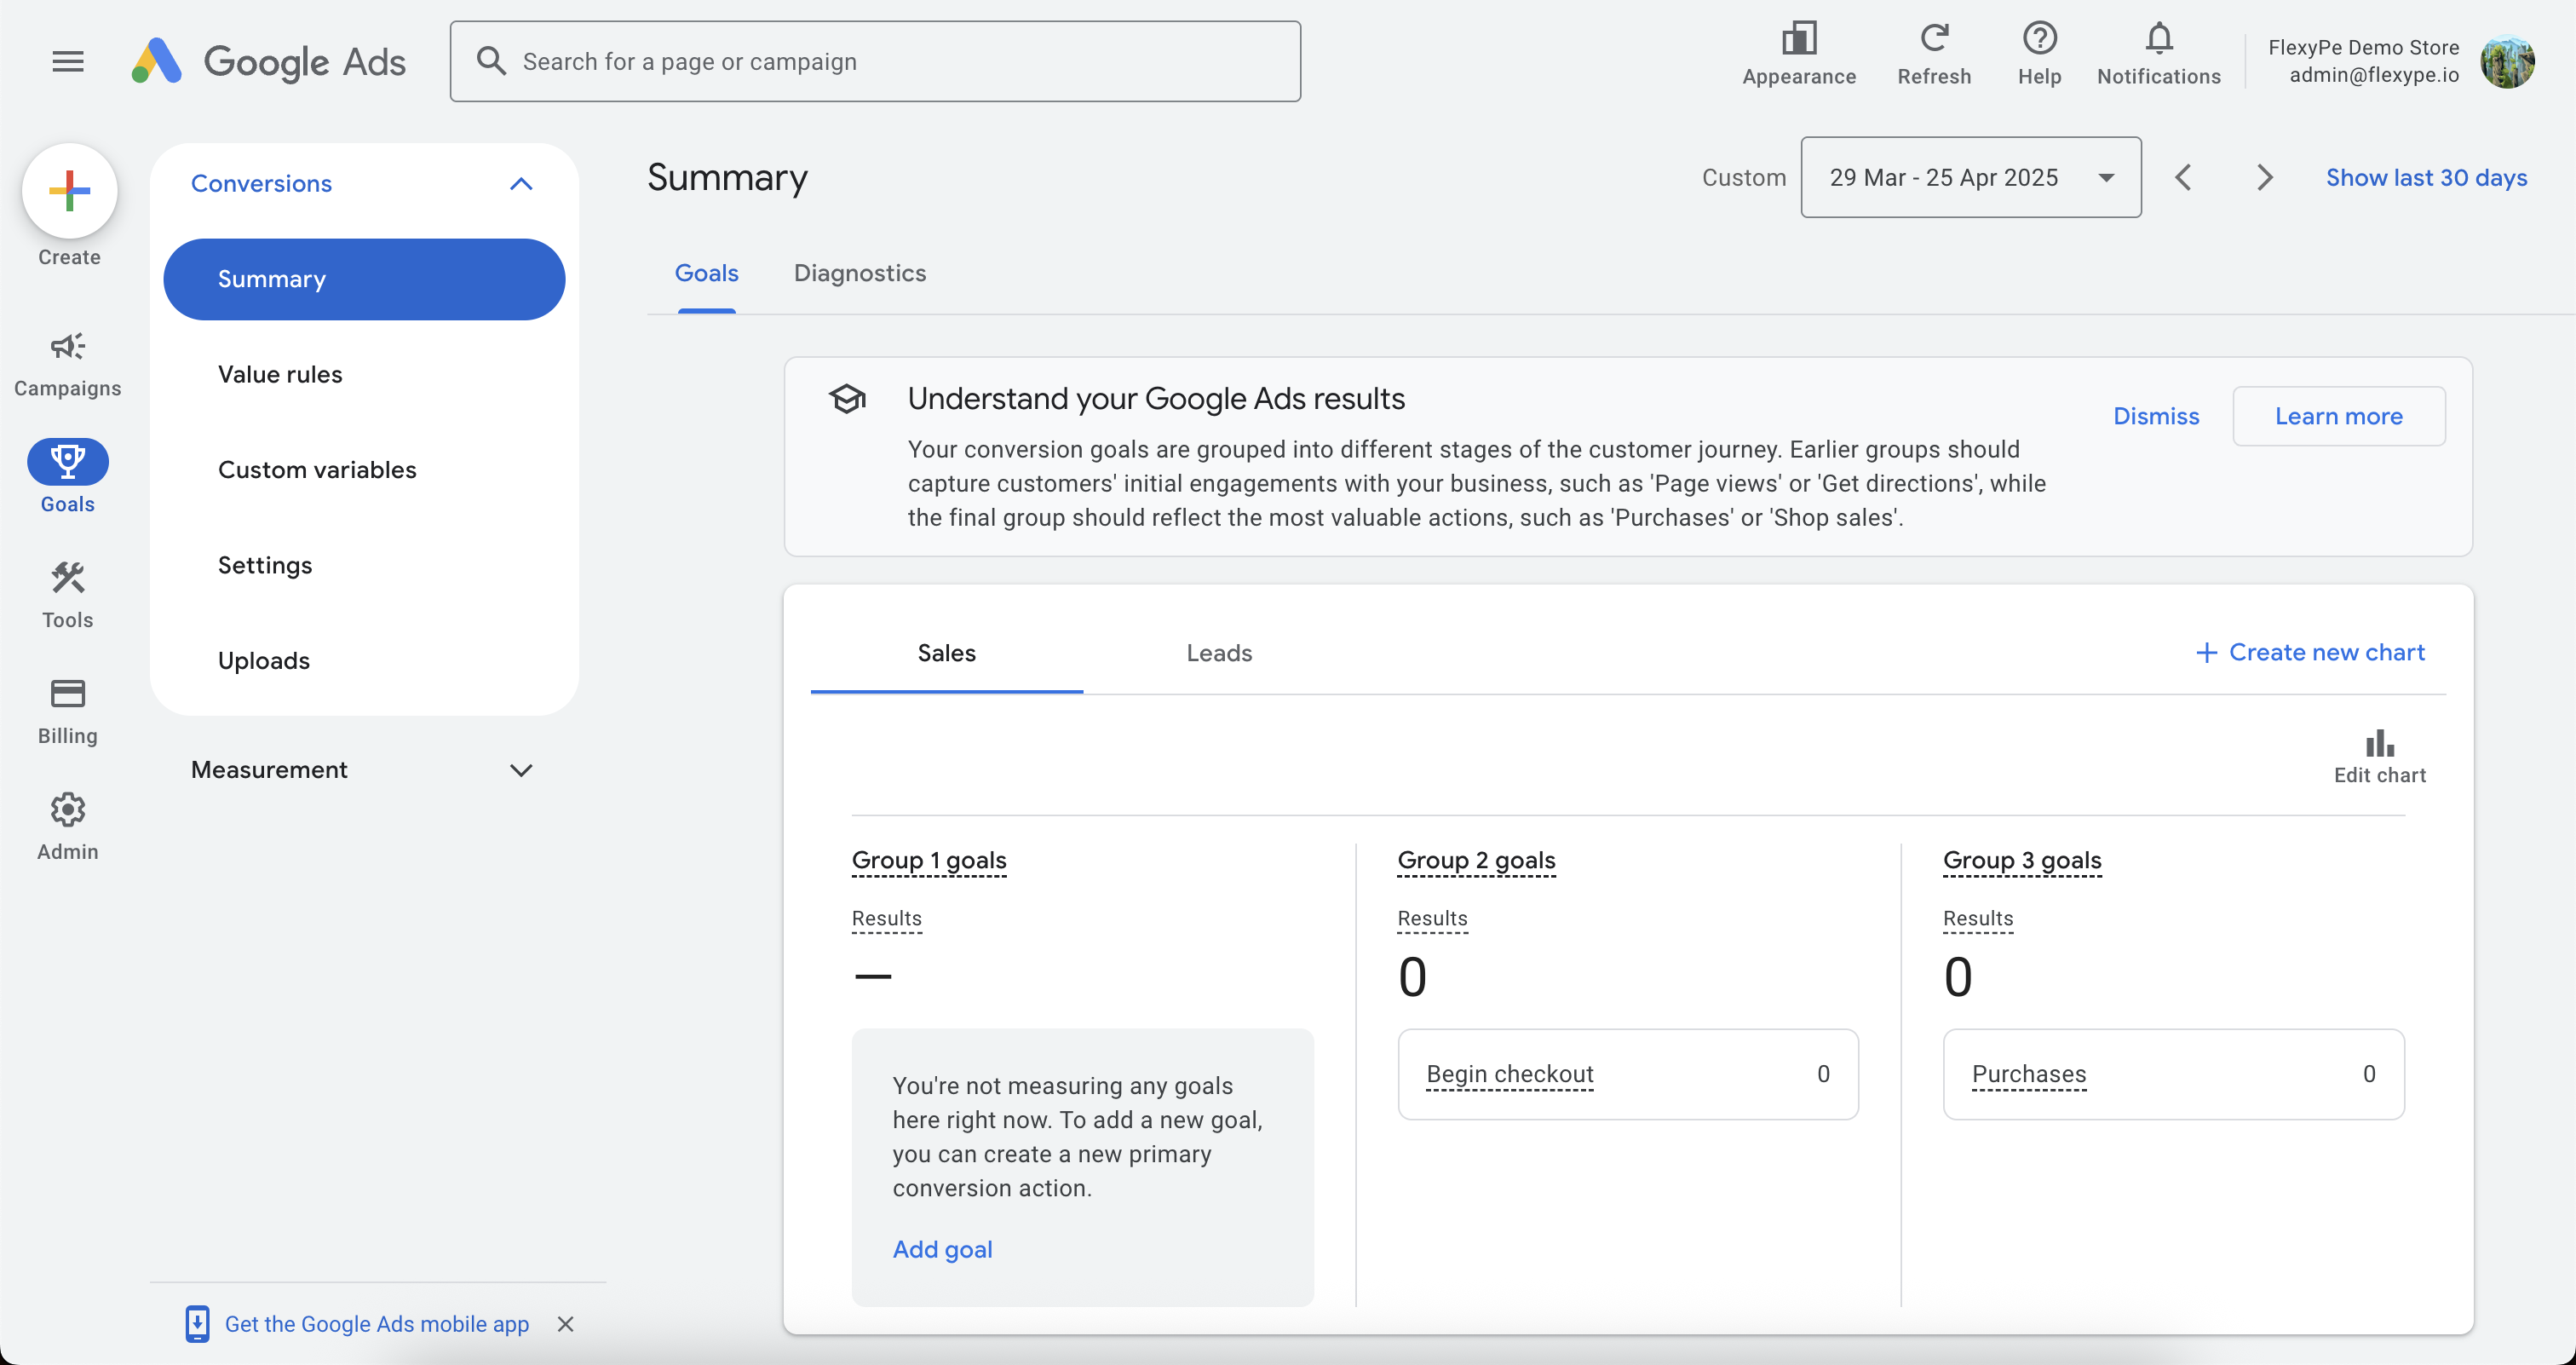
Task: Switch to the Leads chart tab
Action: [1218, 652]
